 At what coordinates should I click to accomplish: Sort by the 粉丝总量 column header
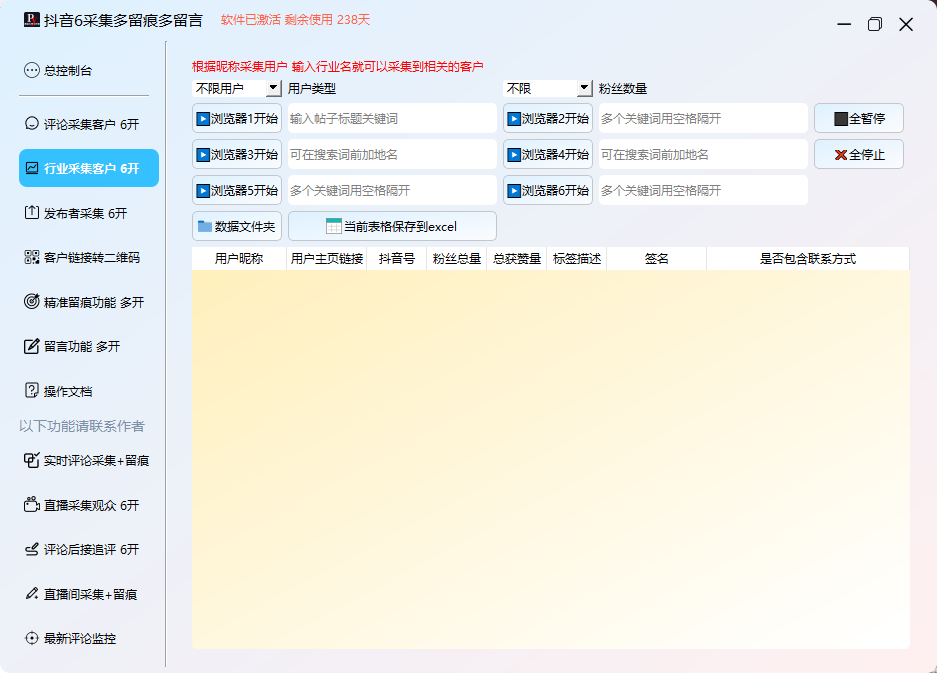click(456, 259)
